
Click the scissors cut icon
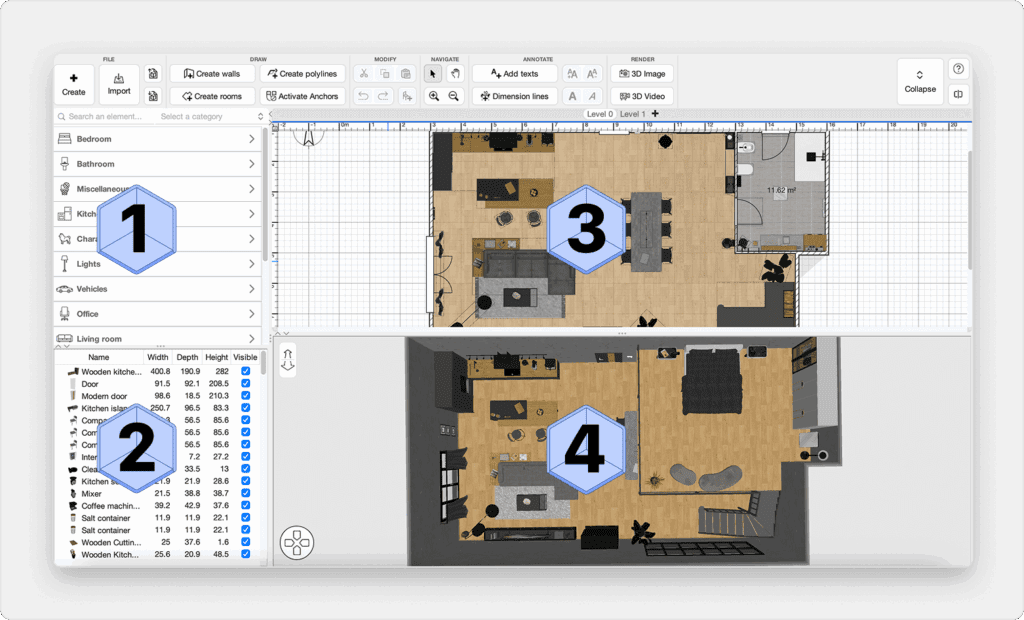(364, 74)
